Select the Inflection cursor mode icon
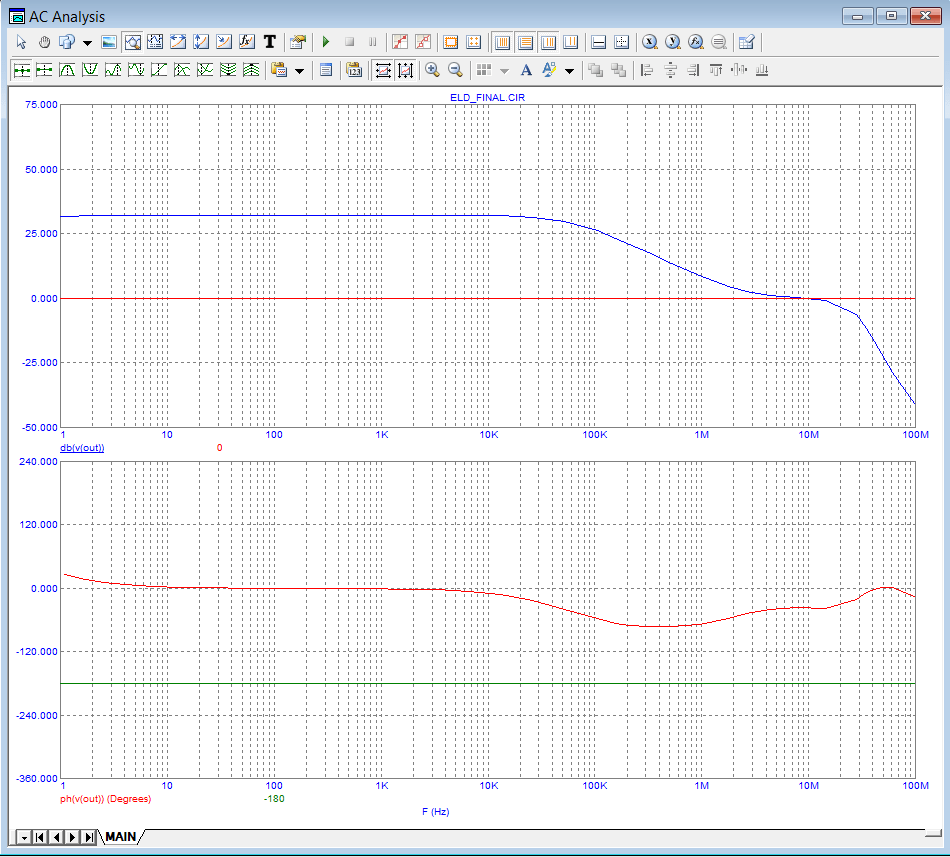The image size is (950, 857). tap(159, 70)
